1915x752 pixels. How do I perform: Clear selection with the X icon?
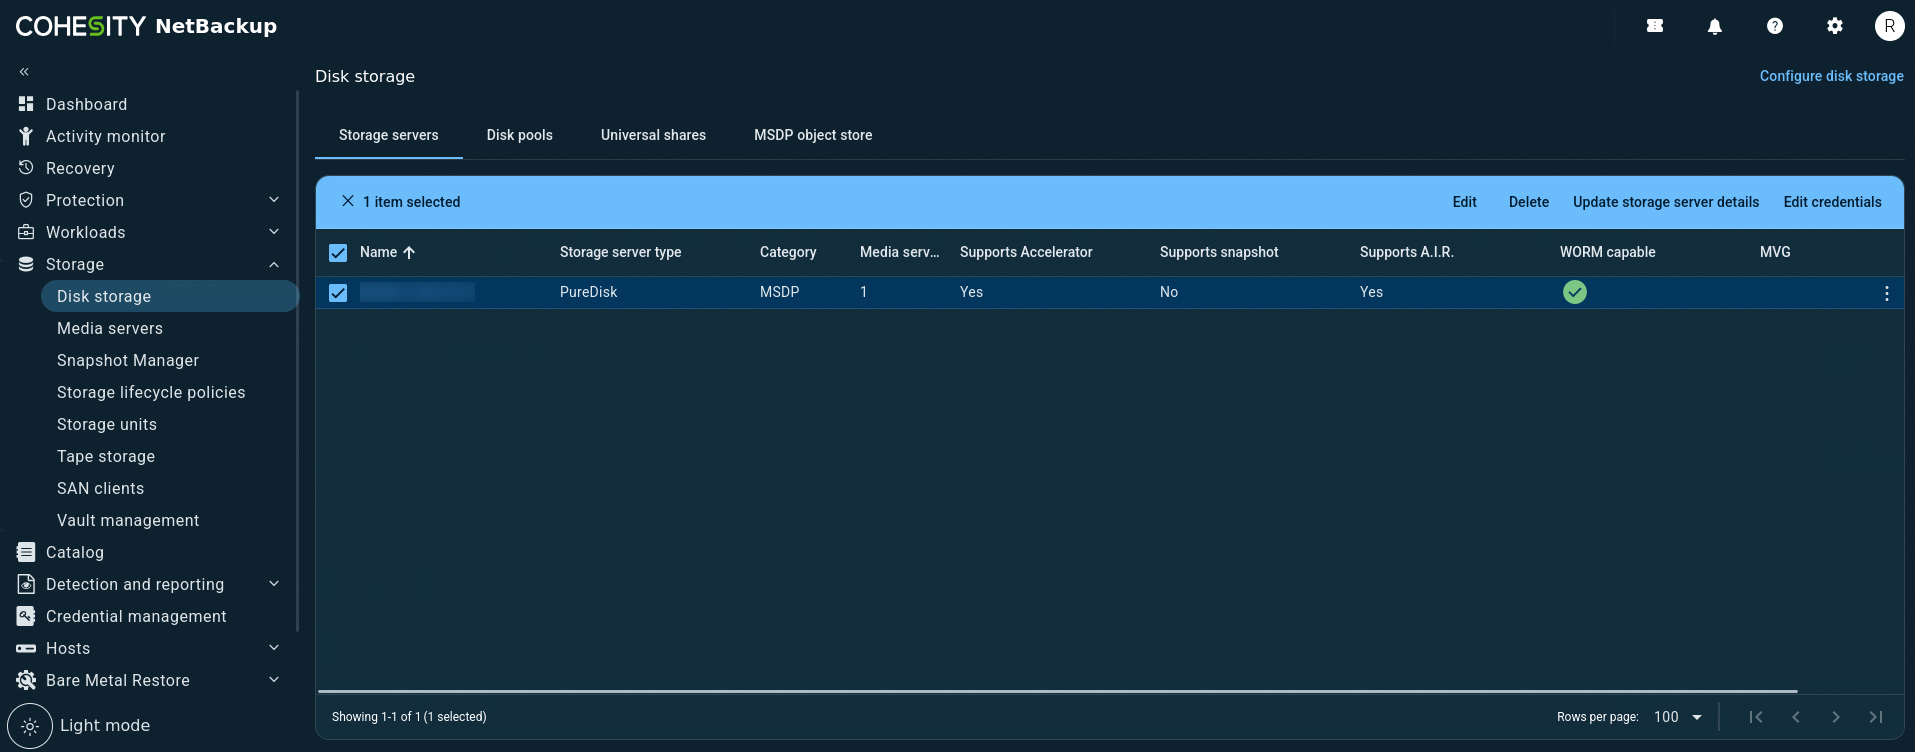(x=348, y=201)
